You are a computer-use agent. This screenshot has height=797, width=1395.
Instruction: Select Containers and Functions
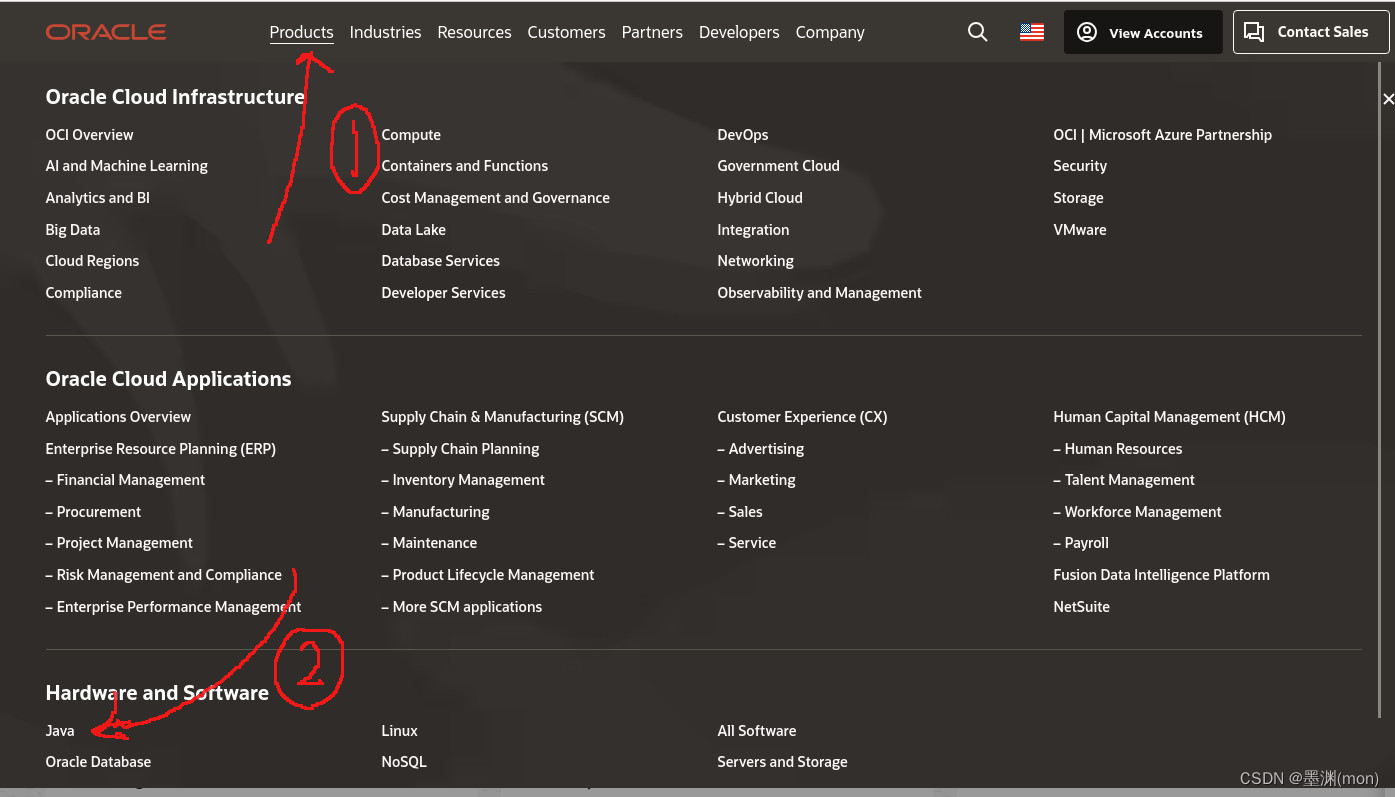point(465,166)
